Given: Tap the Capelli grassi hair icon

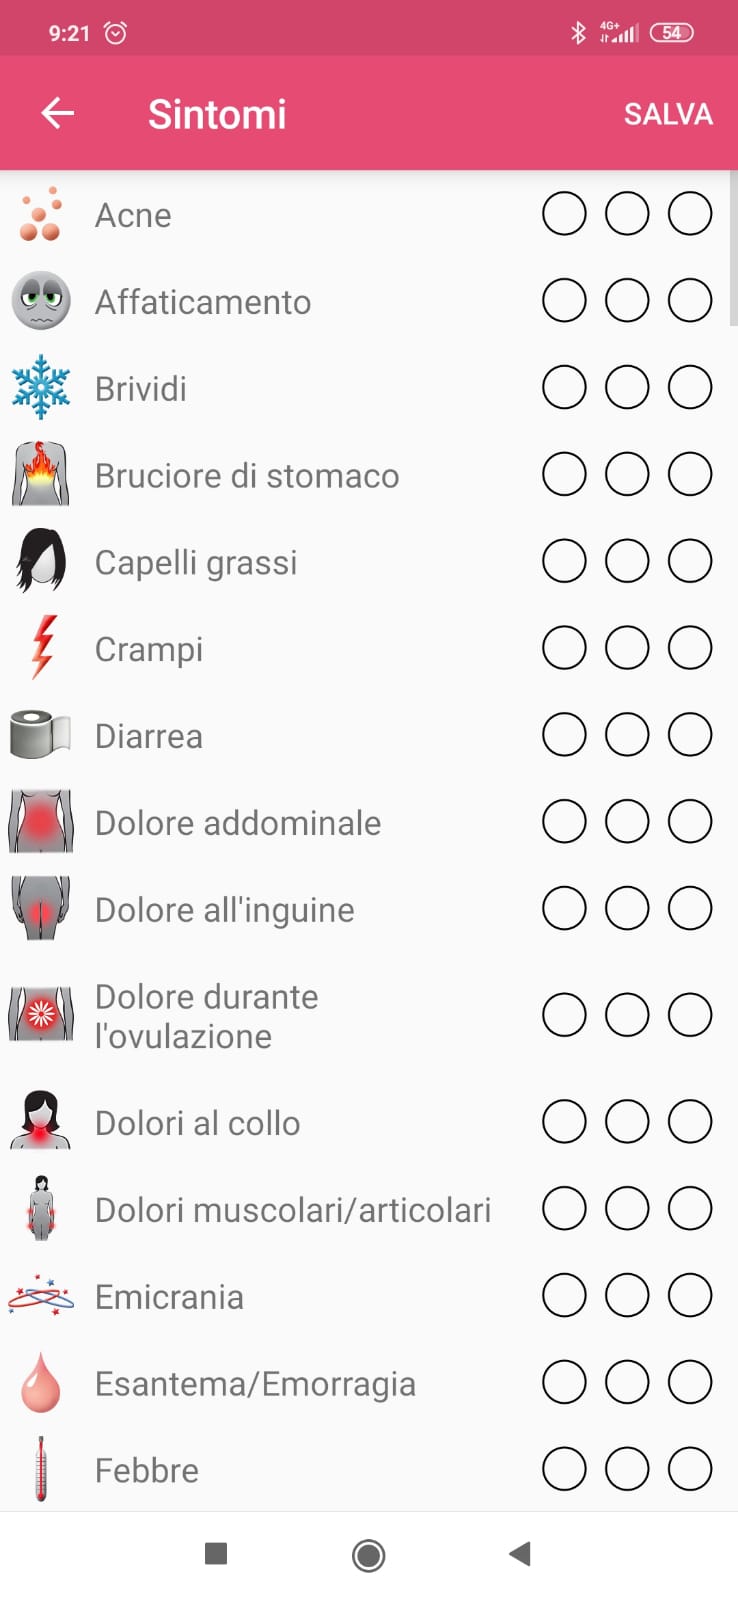Looking at the screenshot, I should coord(41,561).
